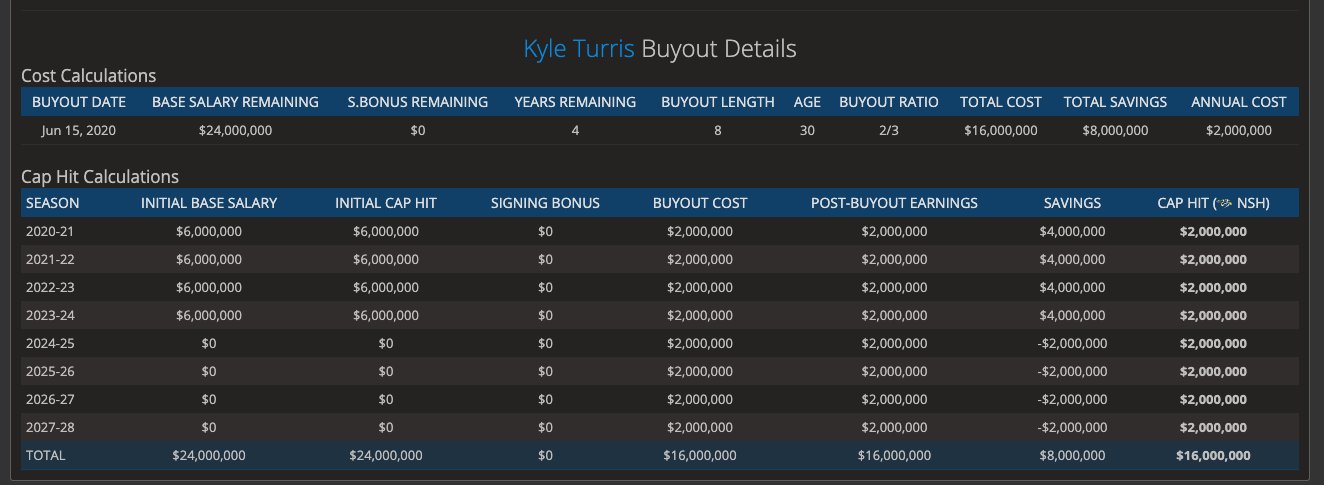The image size is (1324, 485).
Task: Click the 2024-25 initial base salary $0
Action: pyautogui.click(x=209, y=343)
